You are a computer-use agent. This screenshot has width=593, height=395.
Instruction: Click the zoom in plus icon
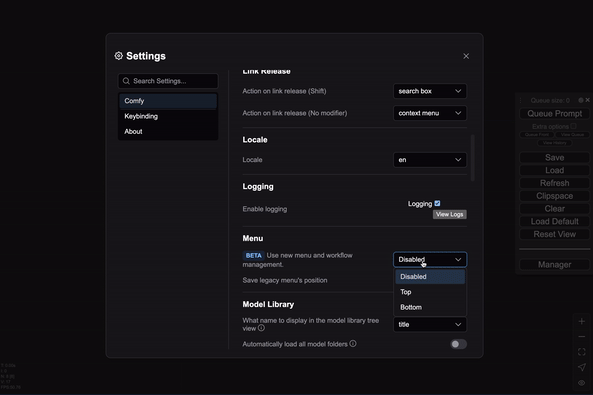[582, 322]
